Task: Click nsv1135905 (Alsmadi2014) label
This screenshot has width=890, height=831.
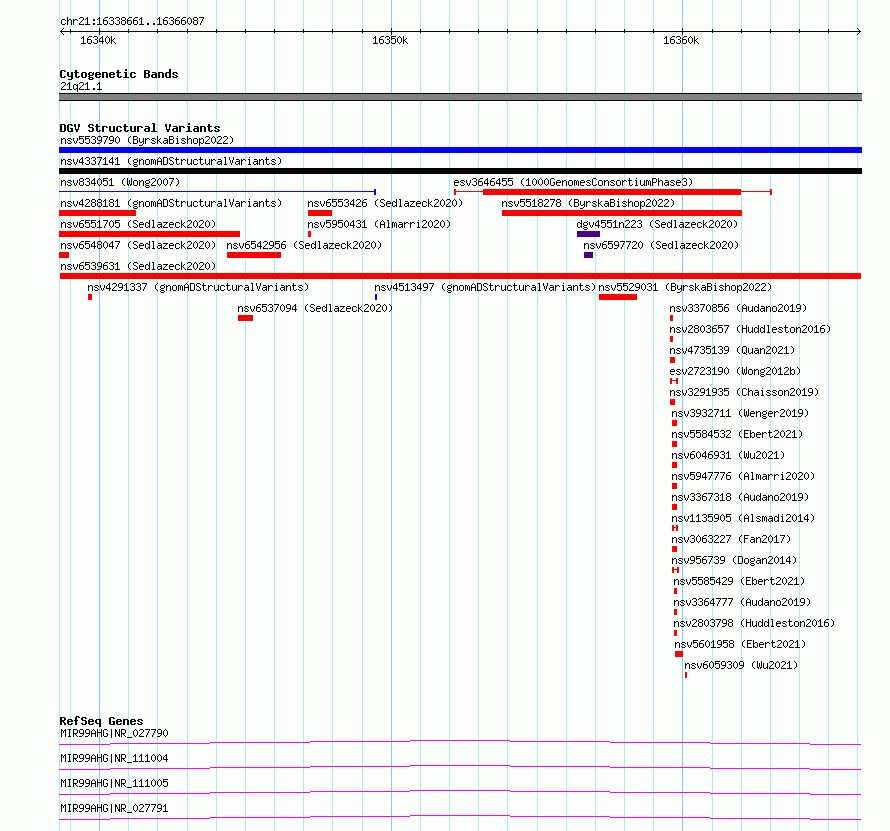Action: point(743,518)
